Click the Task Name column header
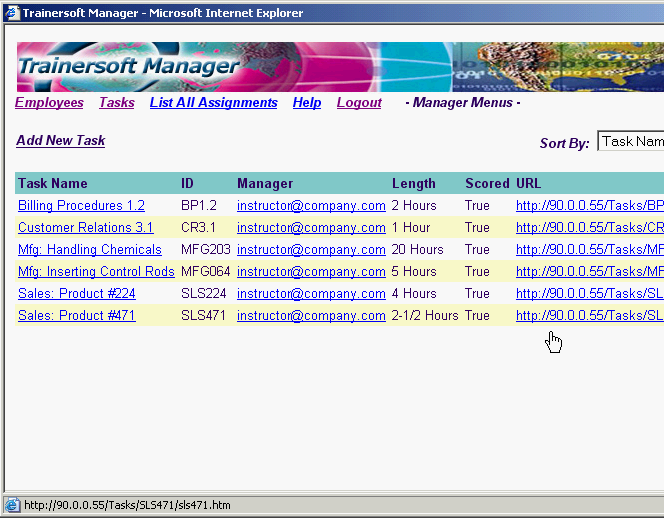Image resolution: width=664 pixels, height=518 pixels. [53, 183]
